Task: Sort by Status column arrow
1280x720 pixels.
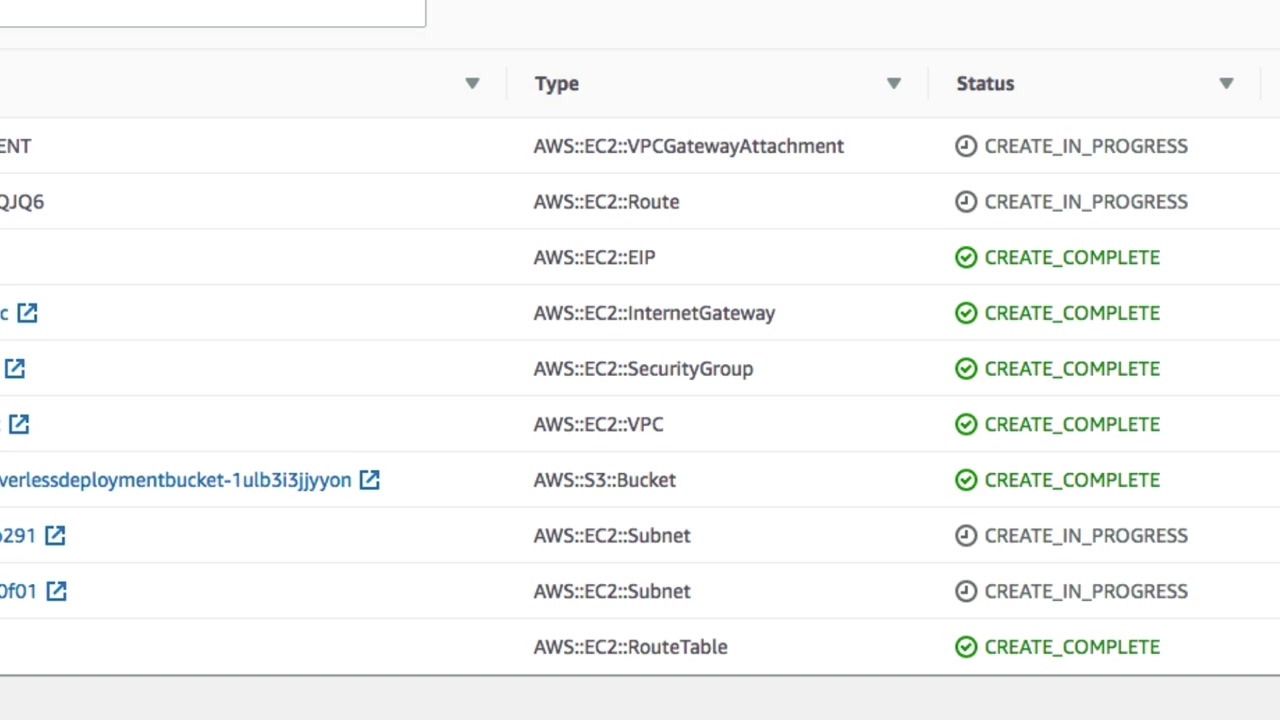Action: tap(1226, 84)
